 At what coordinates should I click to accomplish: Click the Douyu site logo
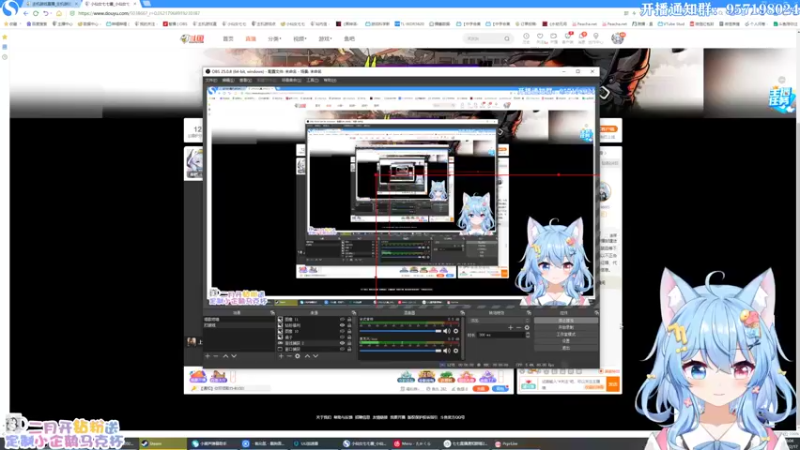192,39
